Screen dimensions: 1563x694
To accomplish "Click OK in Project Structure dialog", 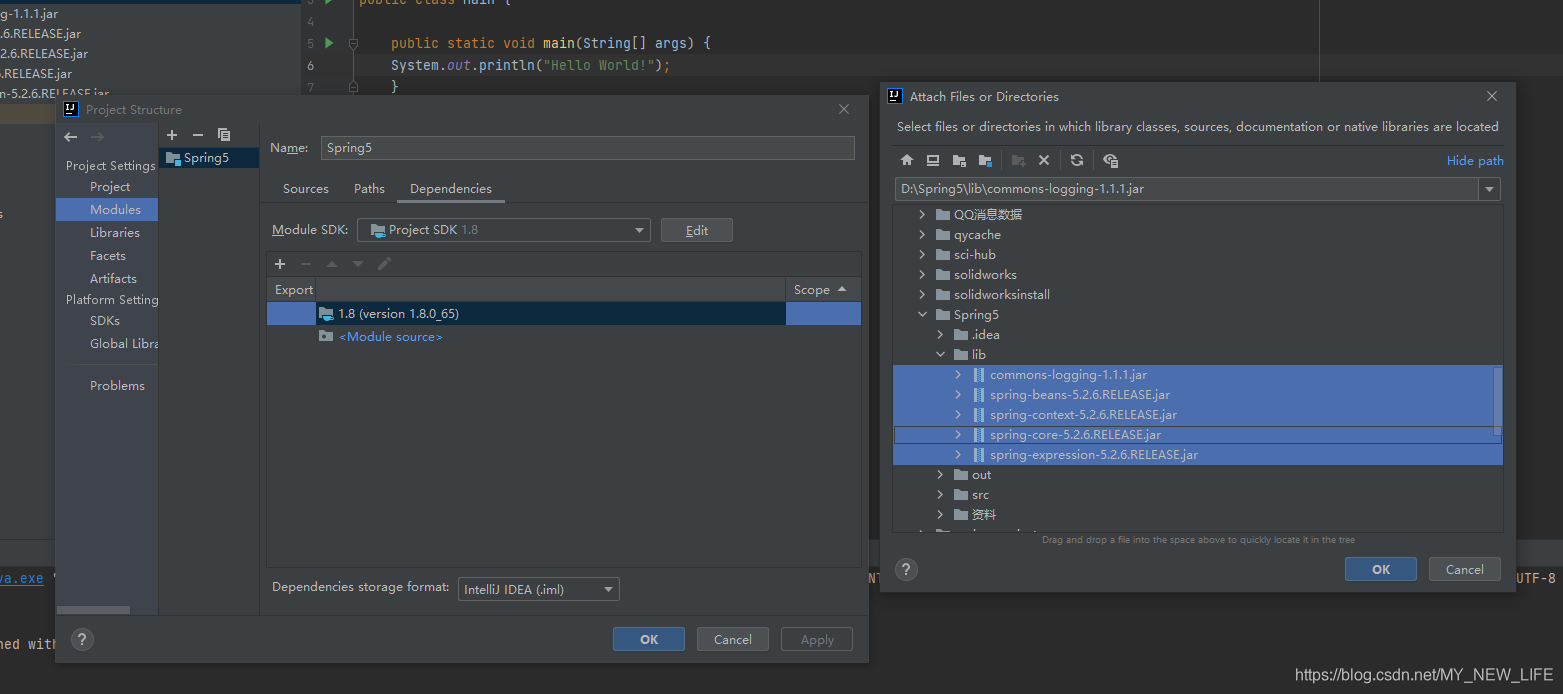I will pyautogui.click(x=649, y=639).
